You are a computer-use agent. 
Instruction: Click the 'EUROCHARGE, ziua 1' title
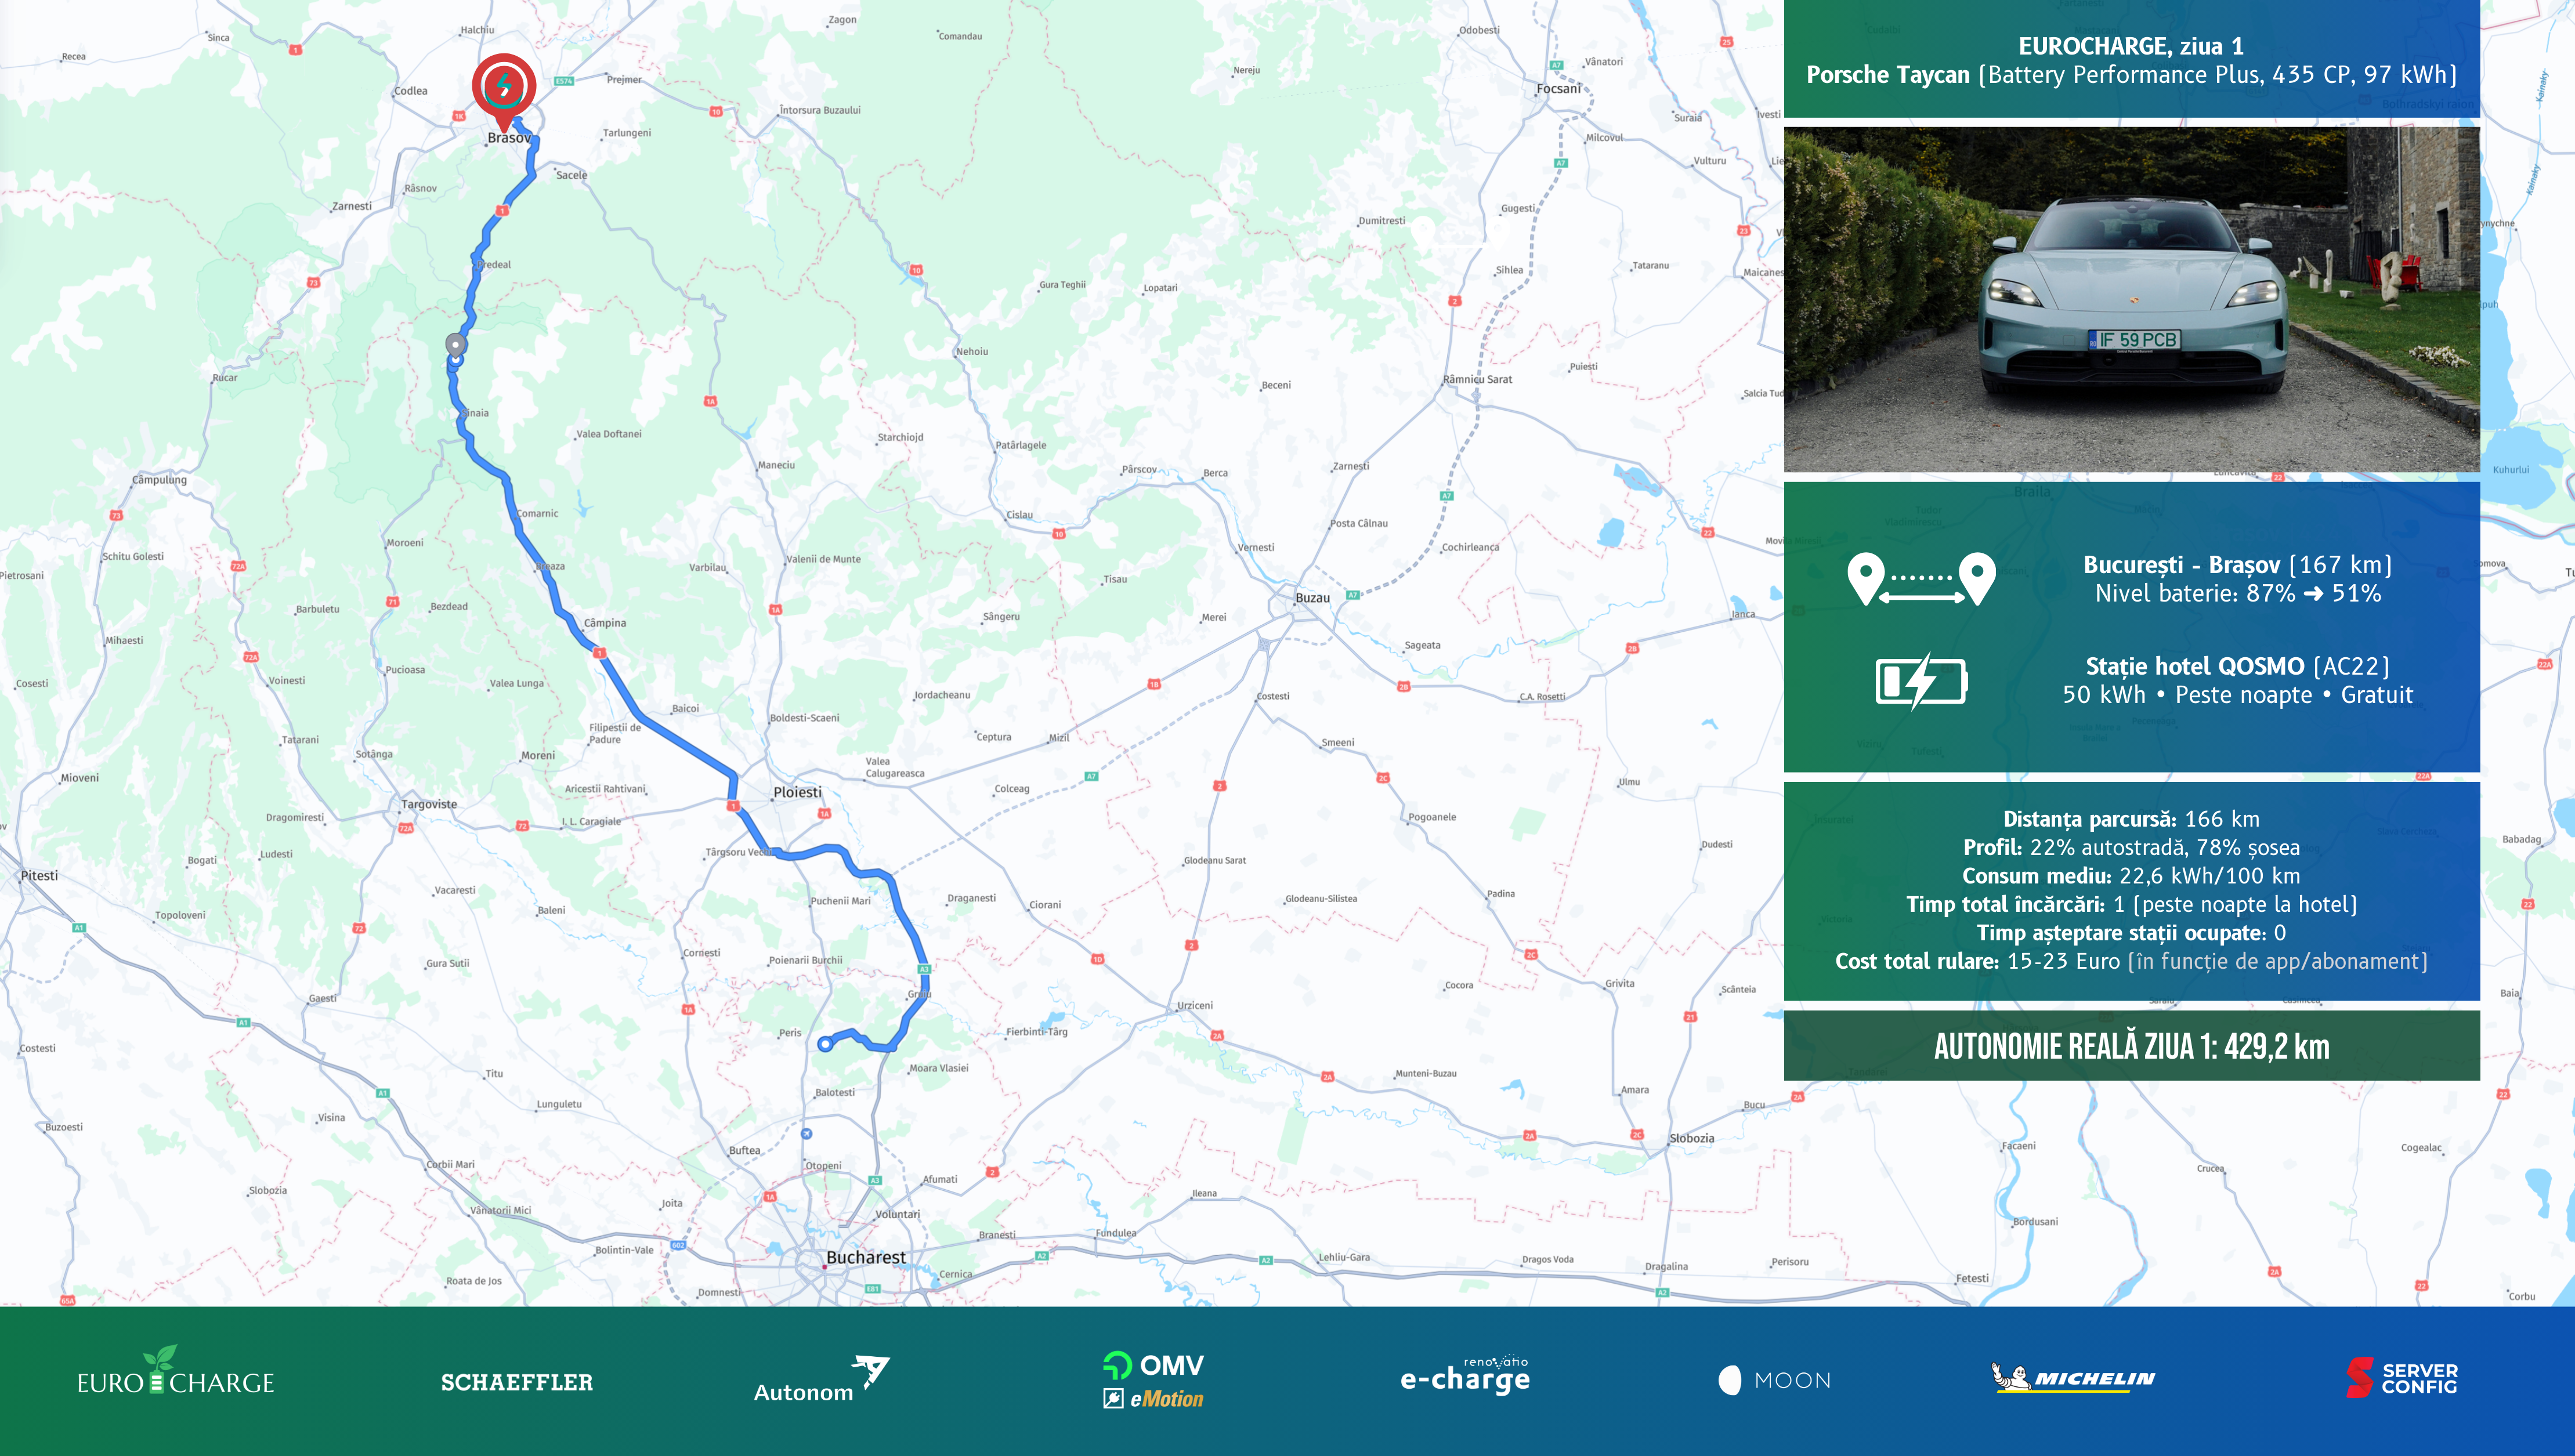[2131, 46]
